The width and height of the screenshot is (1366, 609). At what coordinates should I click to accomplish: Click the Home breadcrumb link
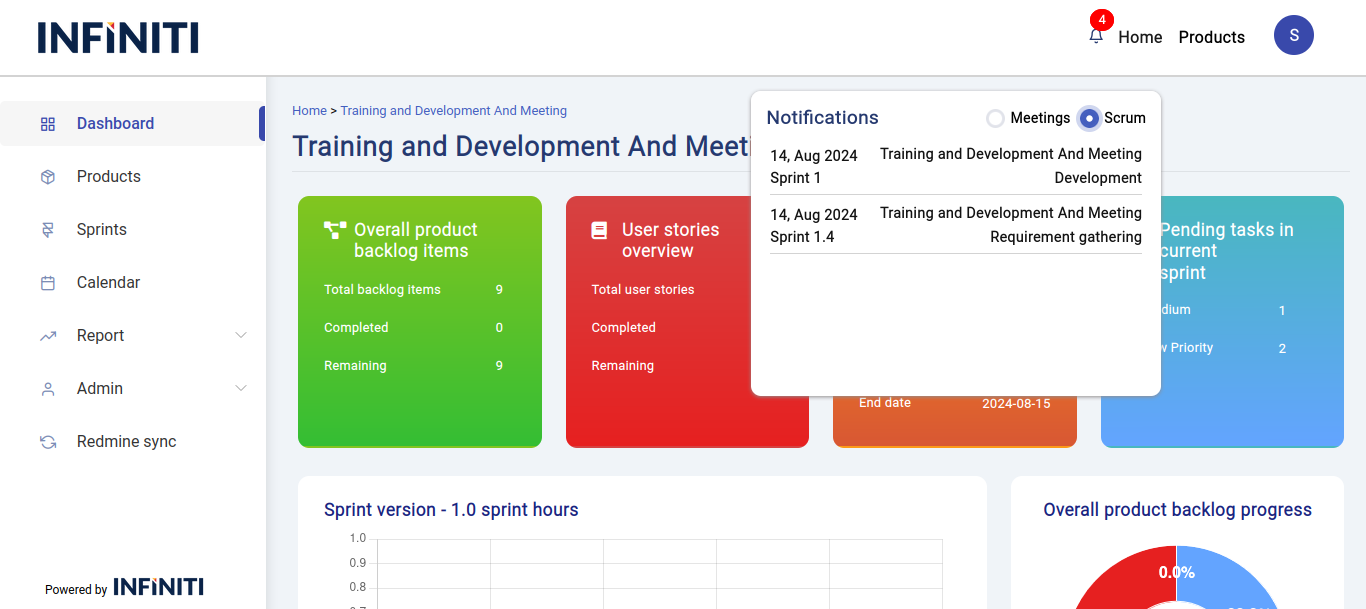coord(309,111)
